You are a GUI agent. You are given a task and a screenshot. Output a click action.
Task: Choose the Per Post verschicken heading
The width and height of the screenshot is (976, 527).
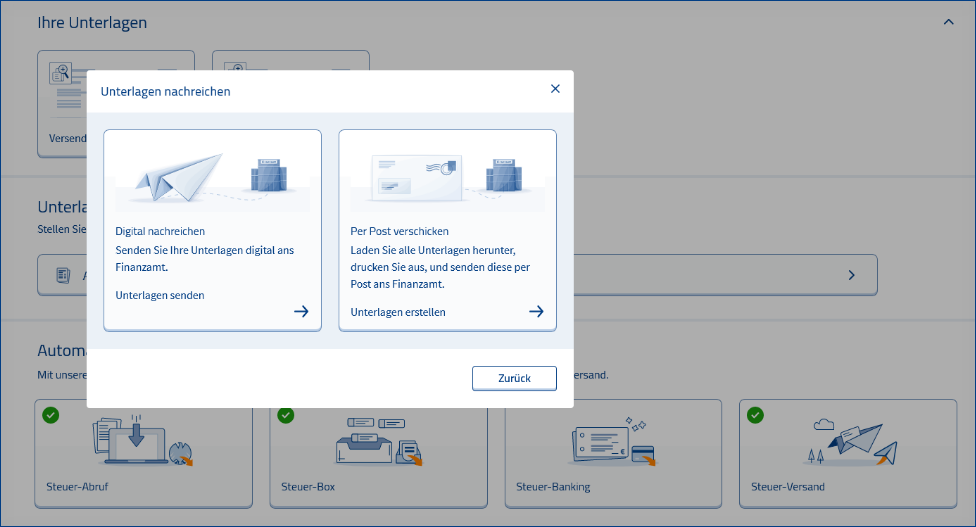pos(399,231)
